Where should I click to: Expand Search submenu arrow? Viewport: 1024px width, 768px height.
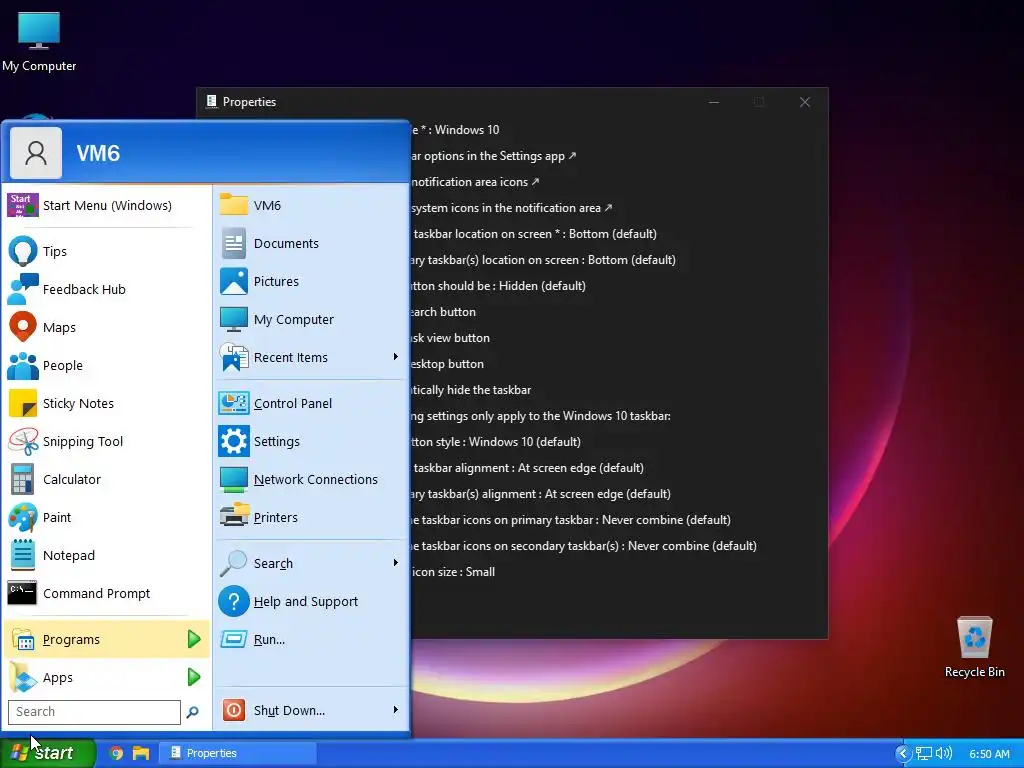coord(395,563)
